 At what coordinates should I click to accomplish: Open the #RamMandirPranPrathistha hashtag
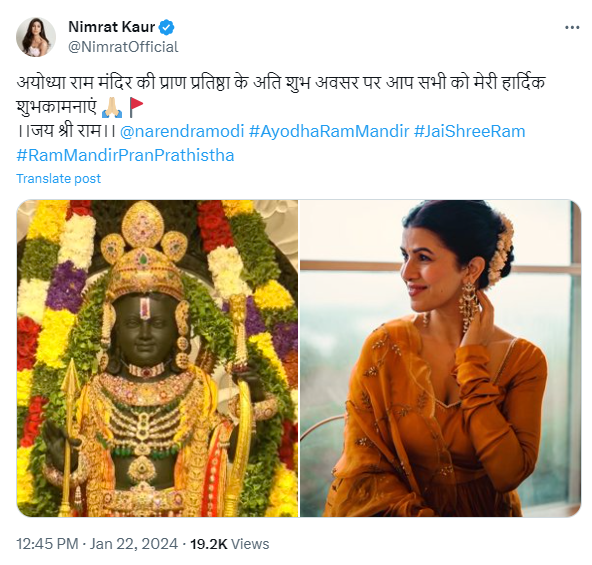click(125, 155)
